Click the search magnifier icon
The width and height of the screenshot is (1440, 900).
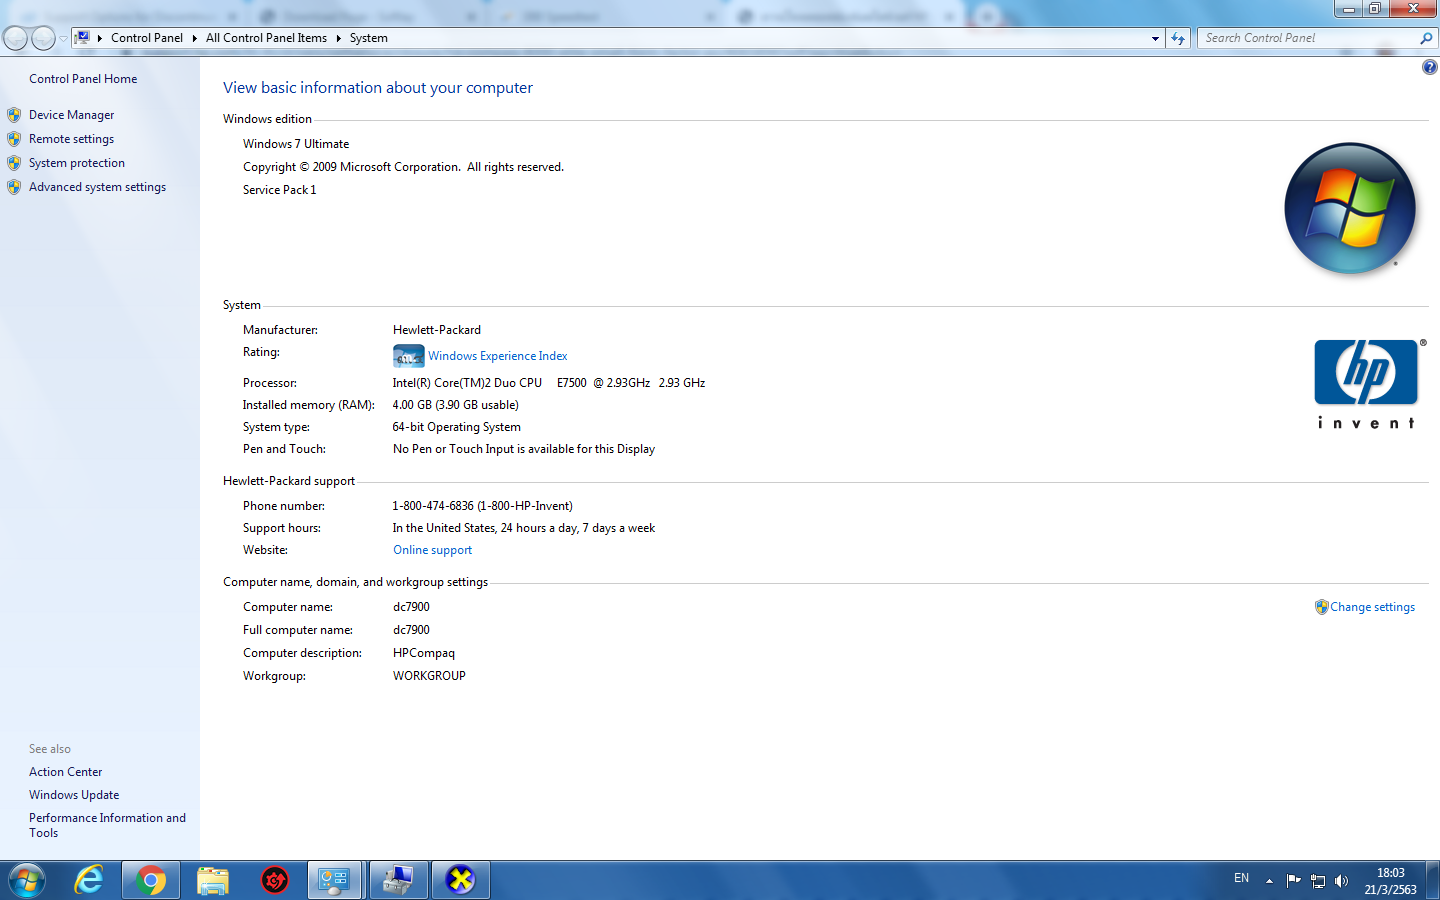click(x=1426, y=38)
